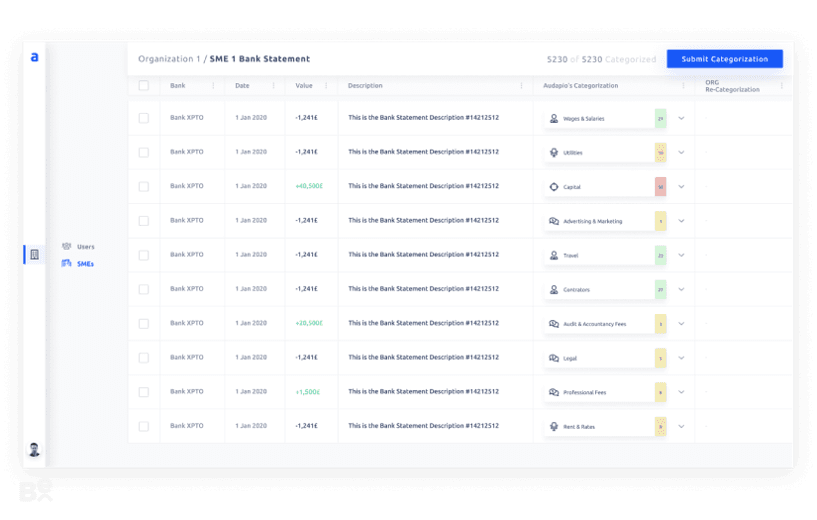Open the user profile avatar
817x520 pixels.
pos(34,449)
